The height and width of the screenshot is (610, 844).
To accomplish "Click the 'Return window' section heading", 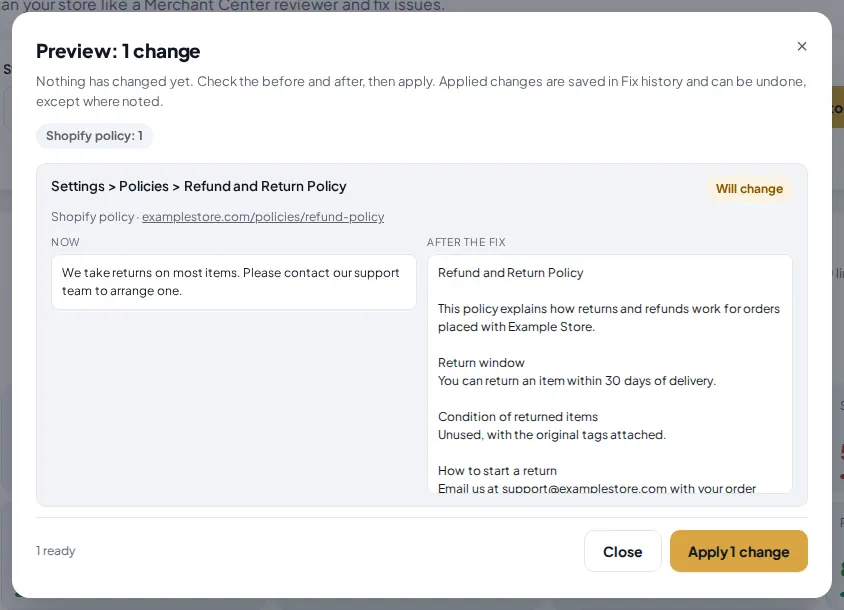I will coord(481,363).
